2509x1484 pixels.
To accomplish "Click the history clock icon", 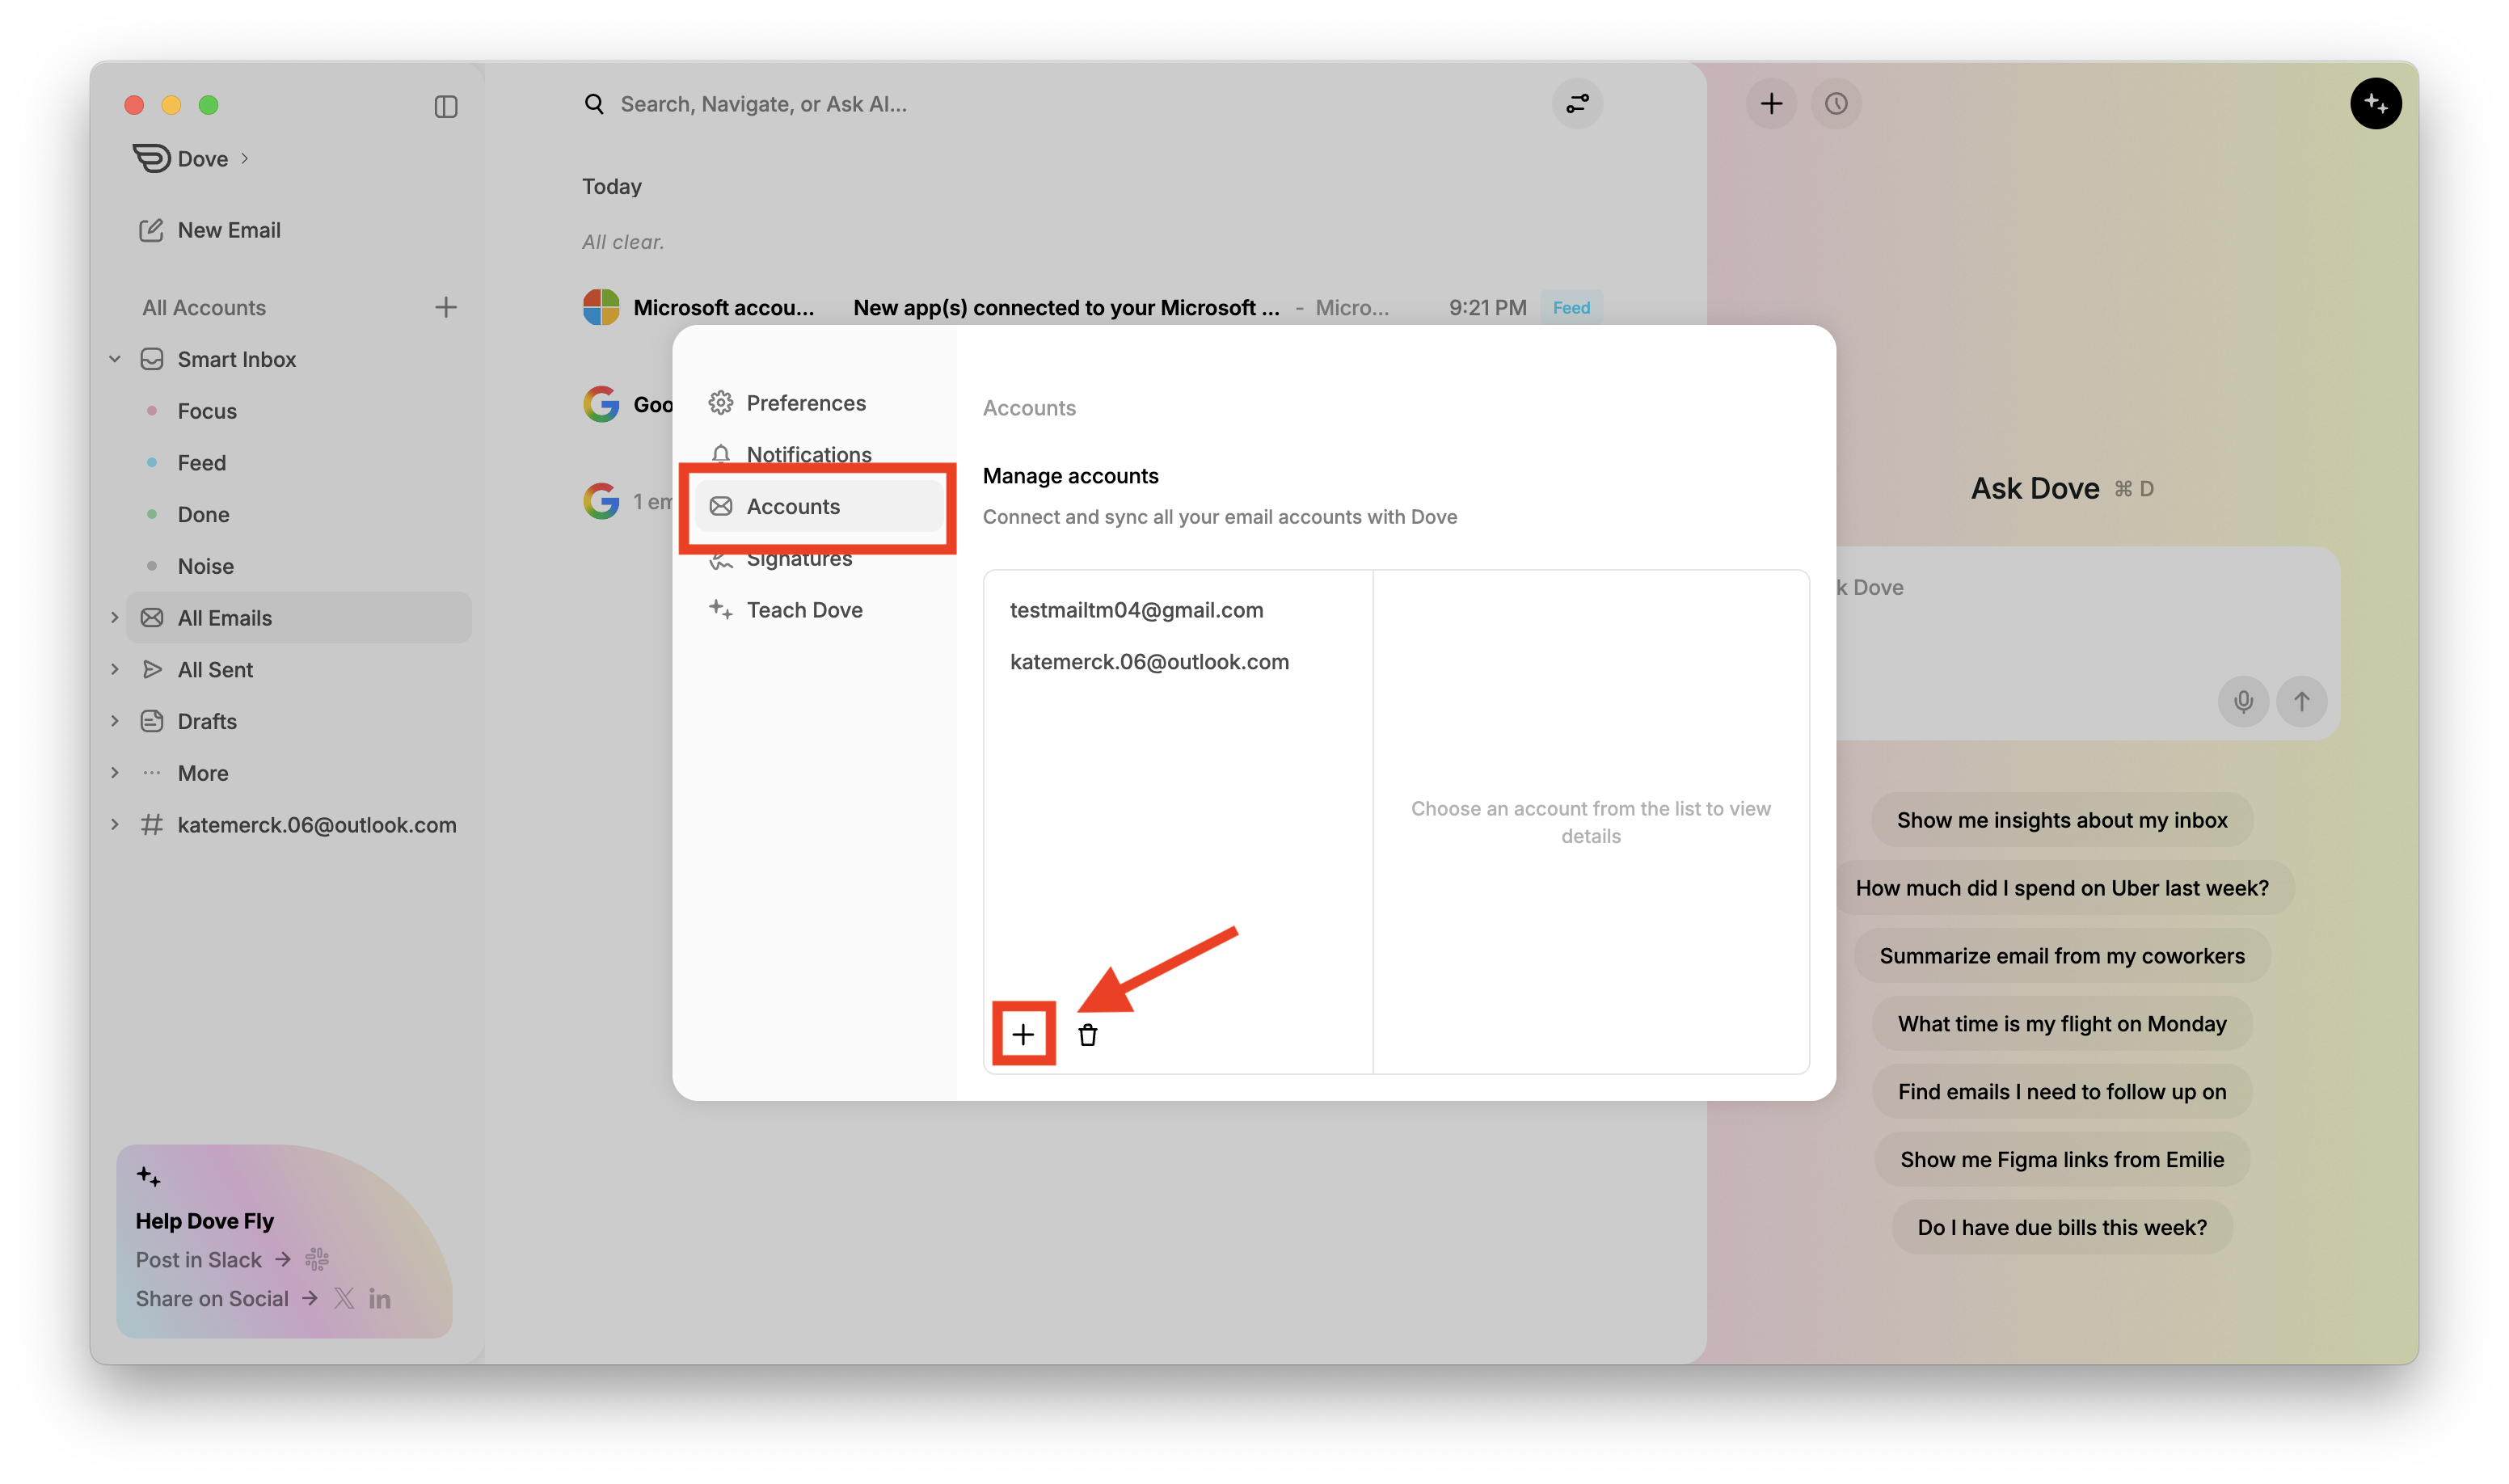I will click(x=1836, y=104).
